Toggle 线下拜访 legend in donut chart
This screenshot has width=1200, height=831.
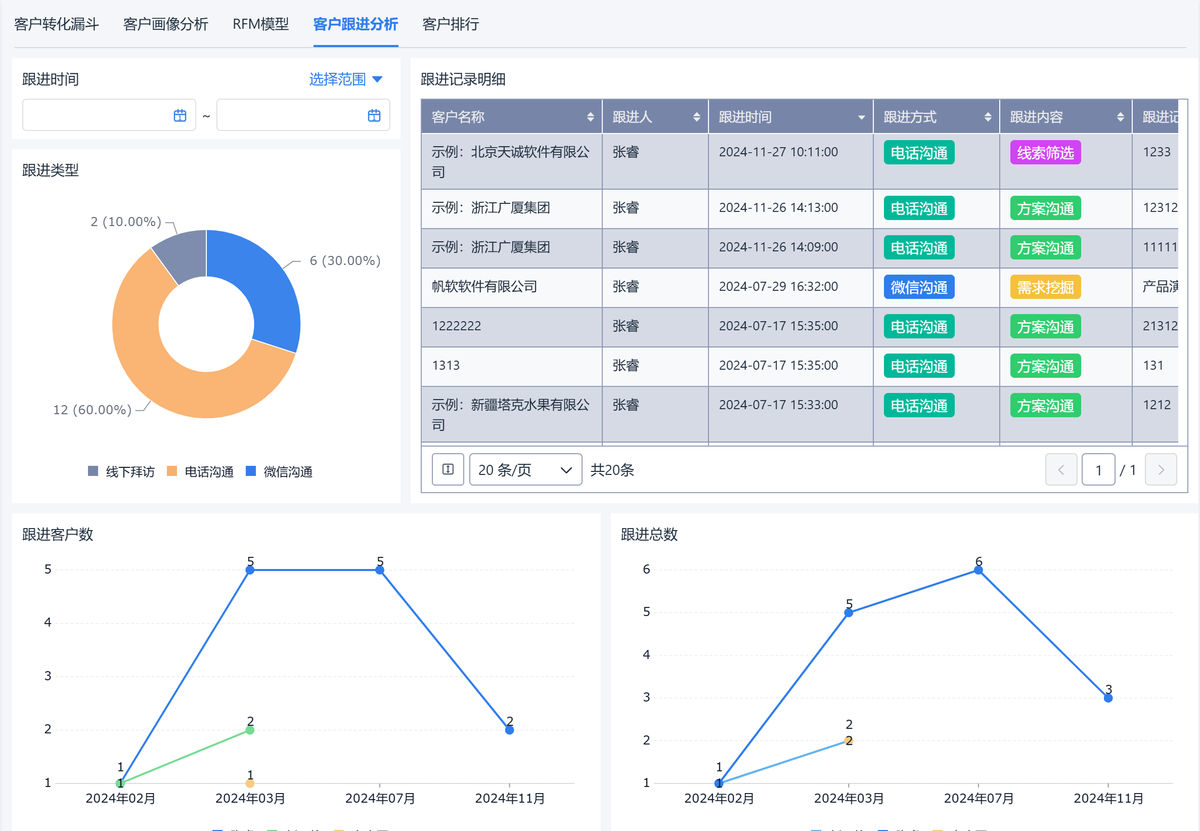(121, 472)
